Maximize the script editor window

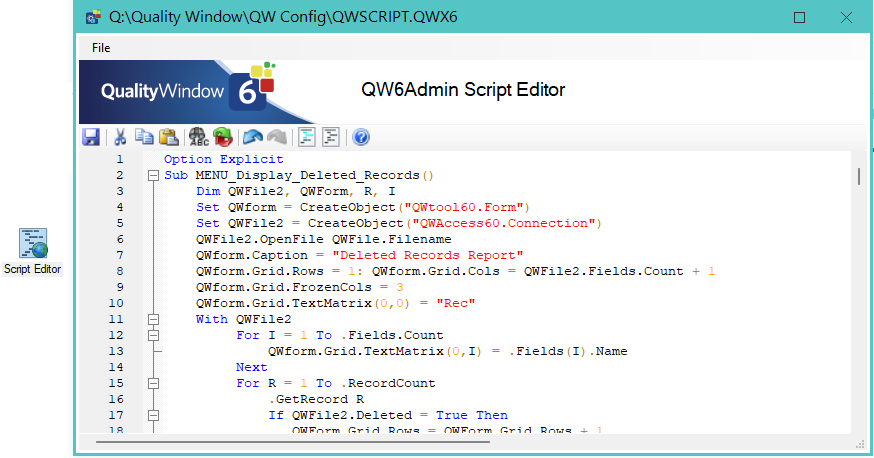(x=799, y=18)
